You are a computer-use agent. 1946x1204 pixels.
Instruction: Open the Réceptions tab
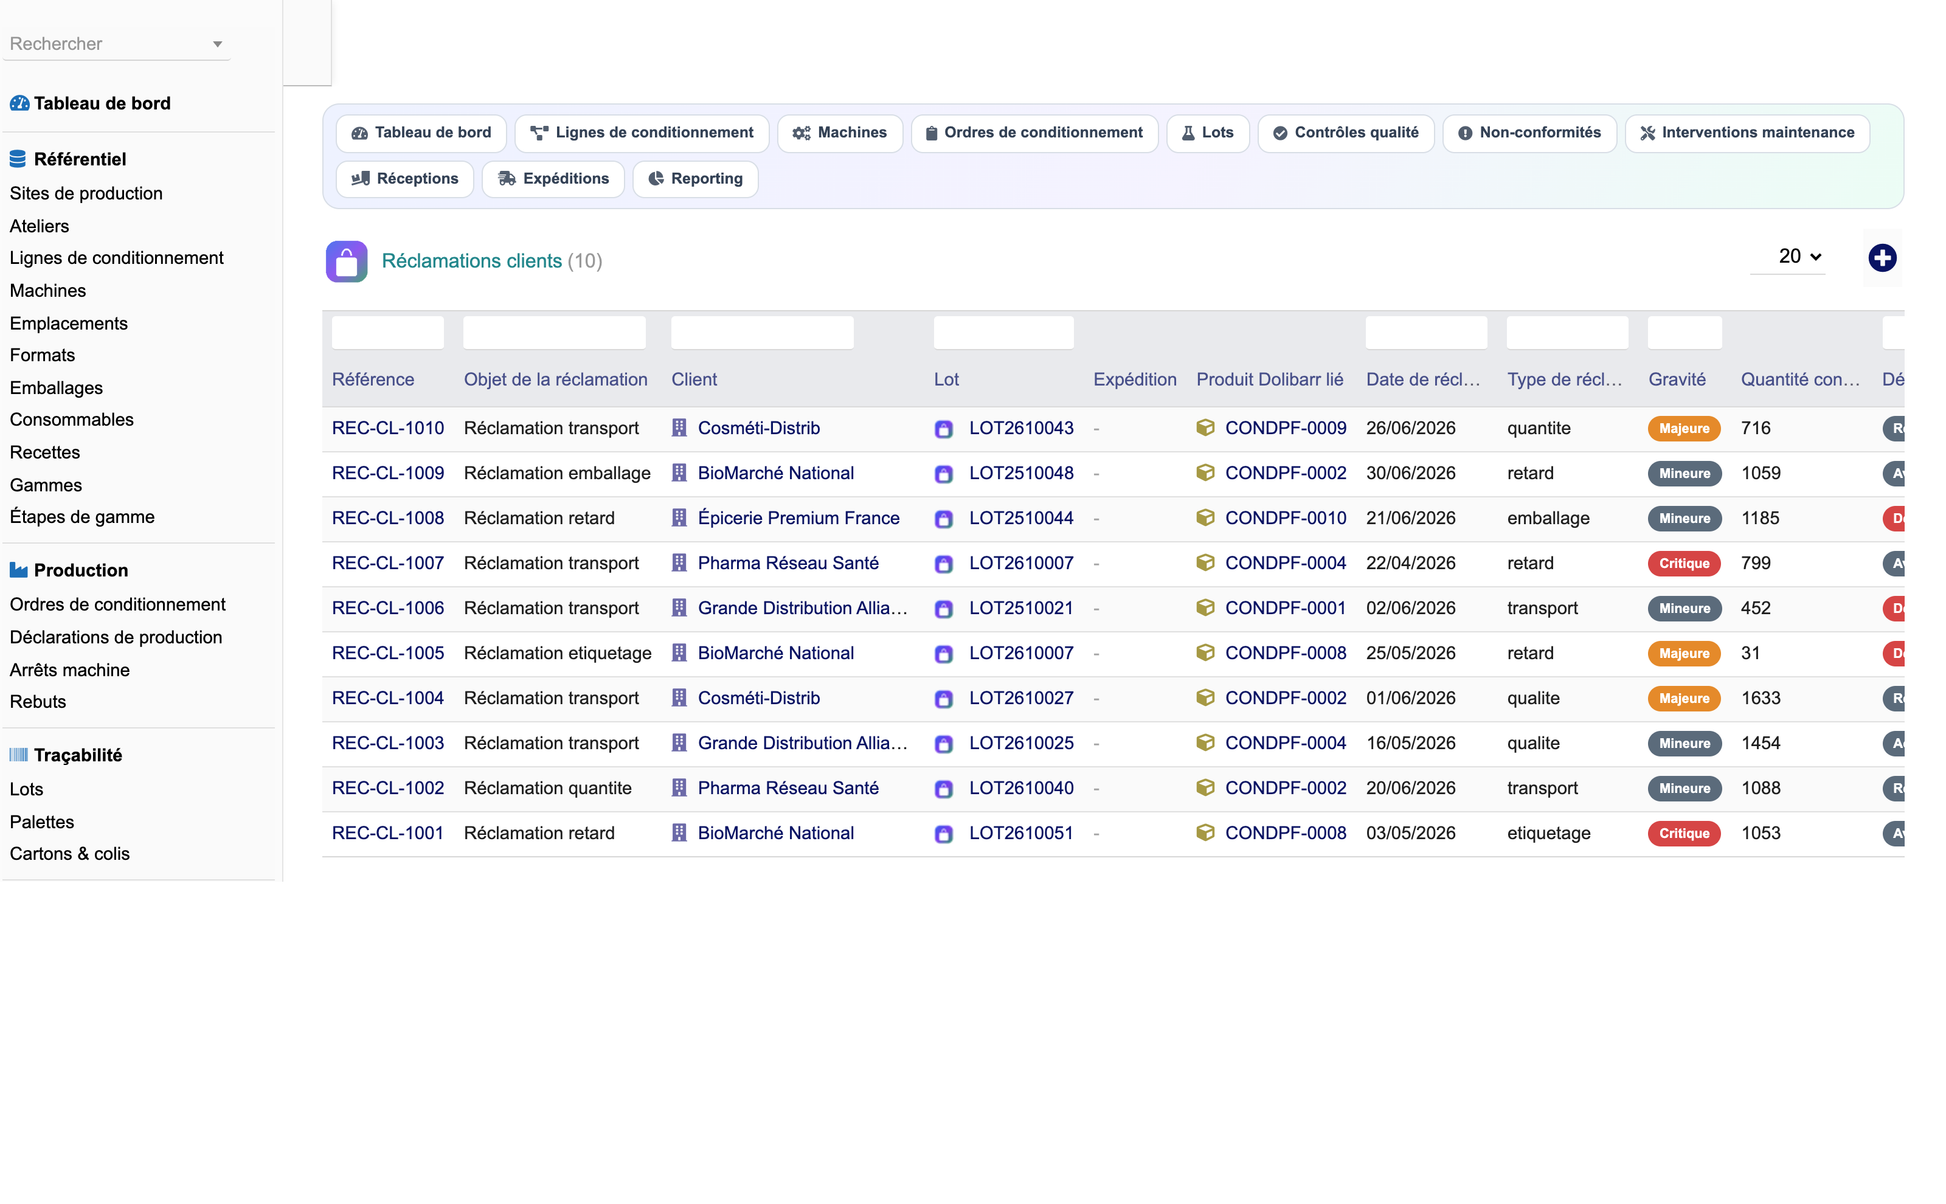pyautogui.click(x=405, y=179)
